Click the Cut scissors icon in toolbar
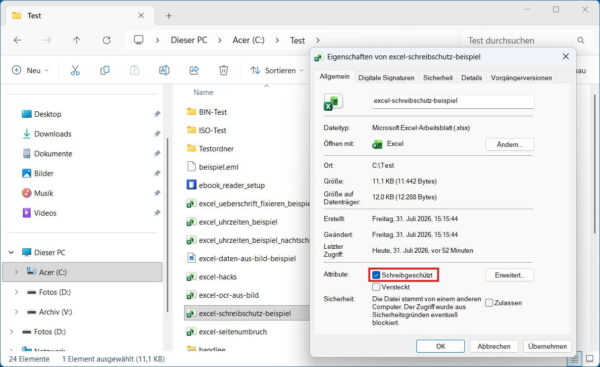 click(x=75, y=70)
